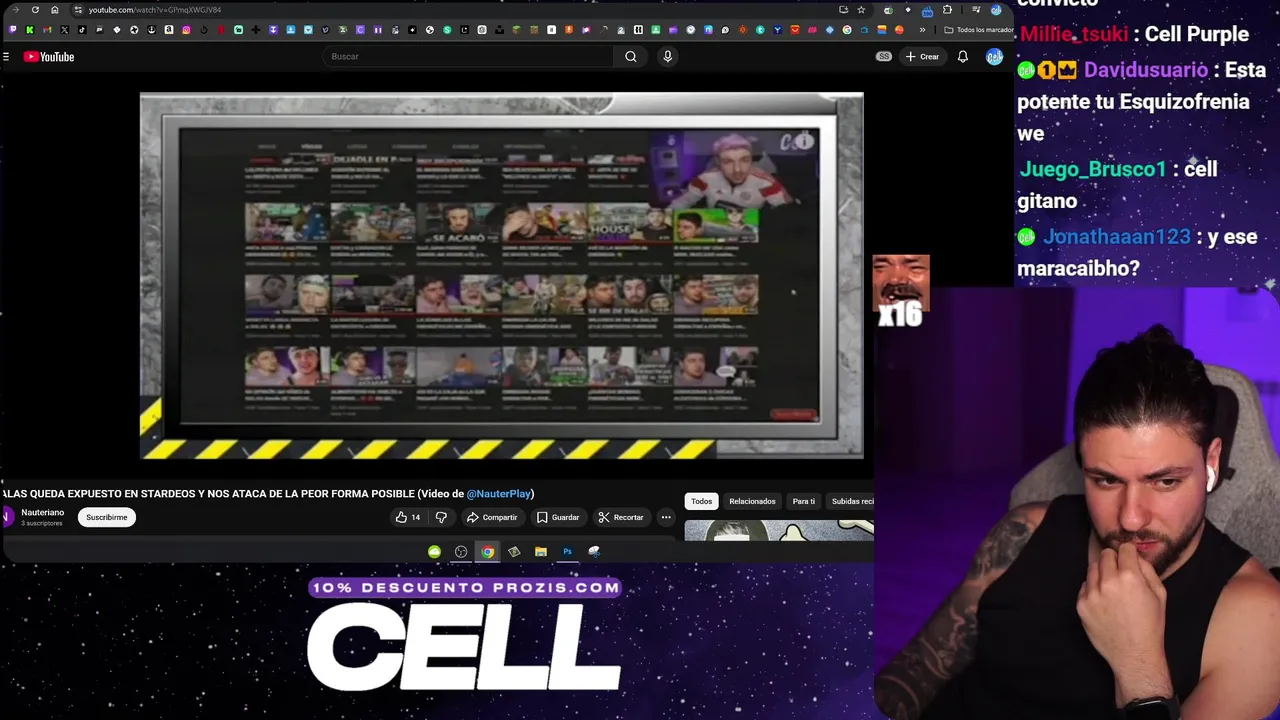Open the X bookmark in the bookmarks bar
The width and height of the screenshot is (1280, 720).
click(x=64, y=30)
